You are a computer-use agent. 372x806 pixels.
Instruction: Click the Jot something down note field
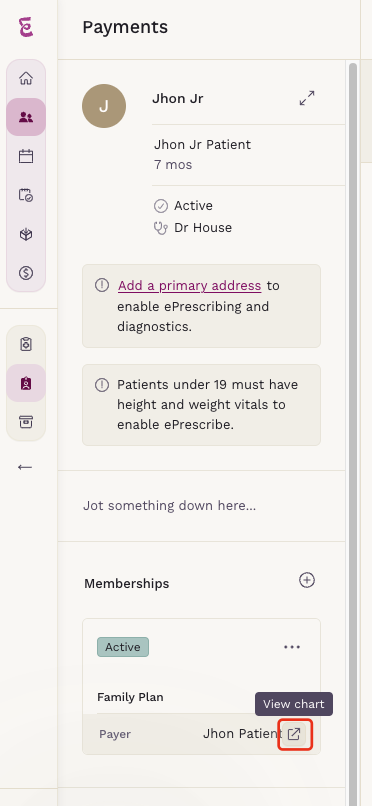(x=201, y=506)
